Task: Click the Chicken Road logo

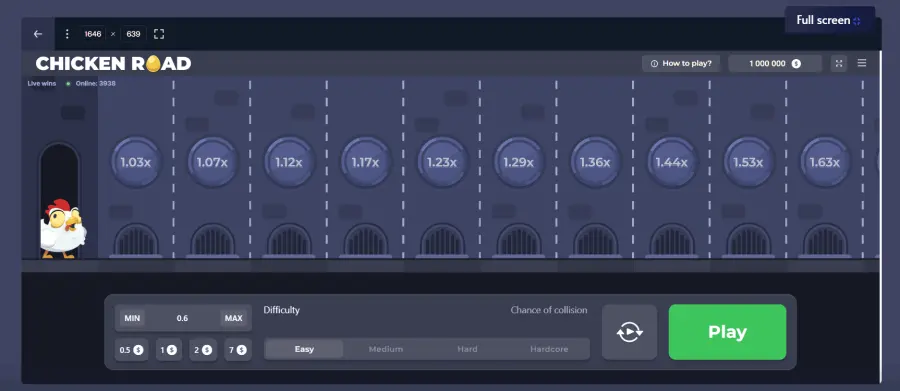Action: coord(113,64)
